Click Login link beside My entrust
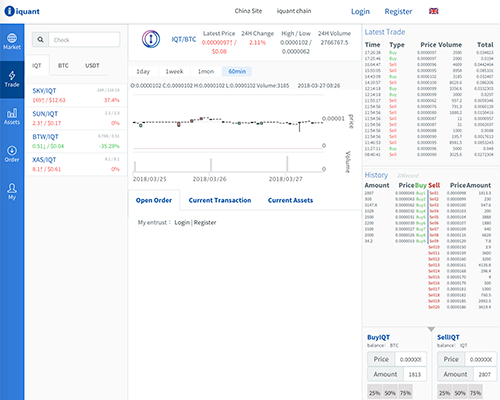This screenshot has height=400, width=500. click(182, 222)
